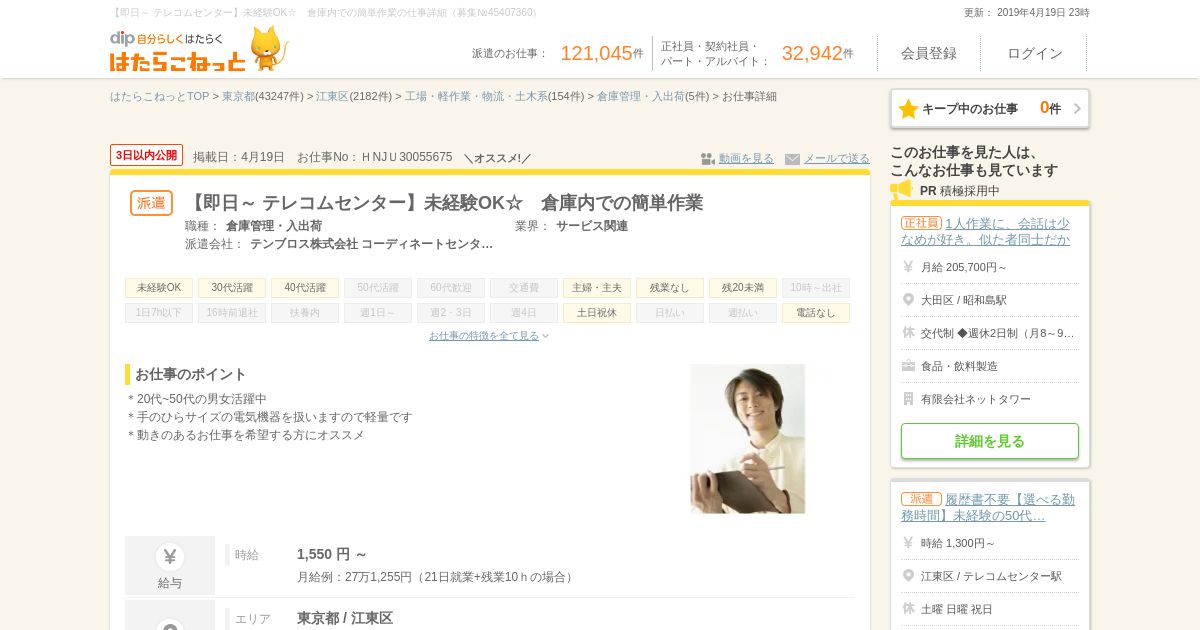Select the 30代活躍 feature tag
Screen dimensions: 1200x630
tap(232, 288)
